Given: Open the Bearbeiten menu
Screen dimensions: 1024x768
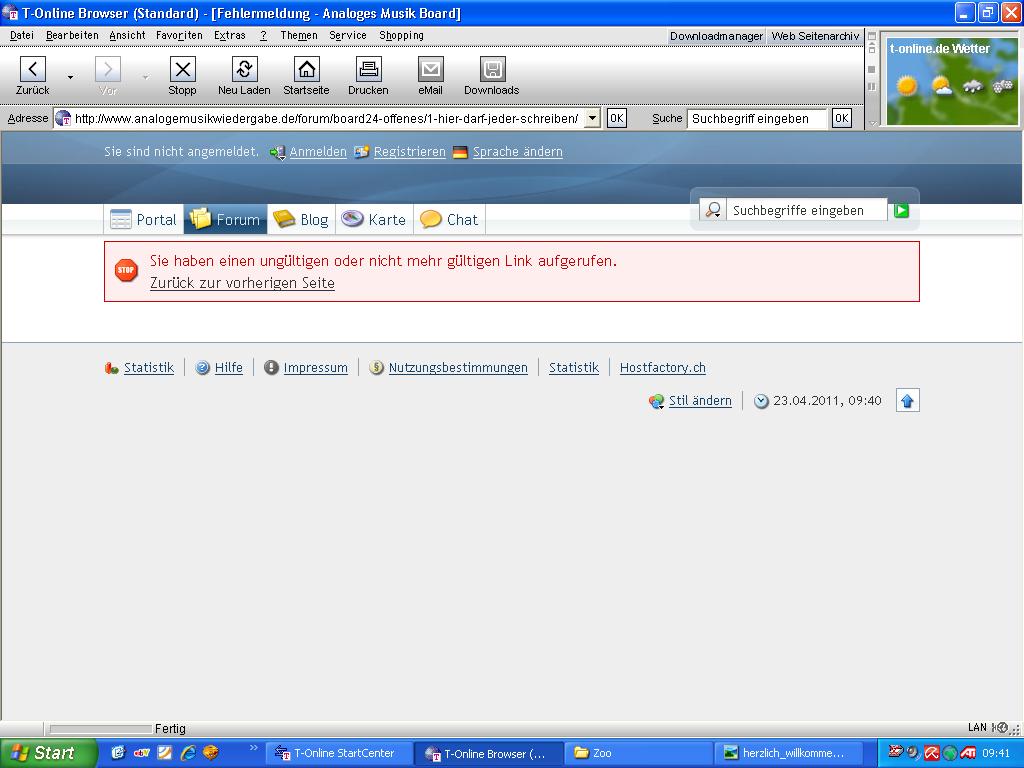Looking at the screenshot, I should 72,35.
